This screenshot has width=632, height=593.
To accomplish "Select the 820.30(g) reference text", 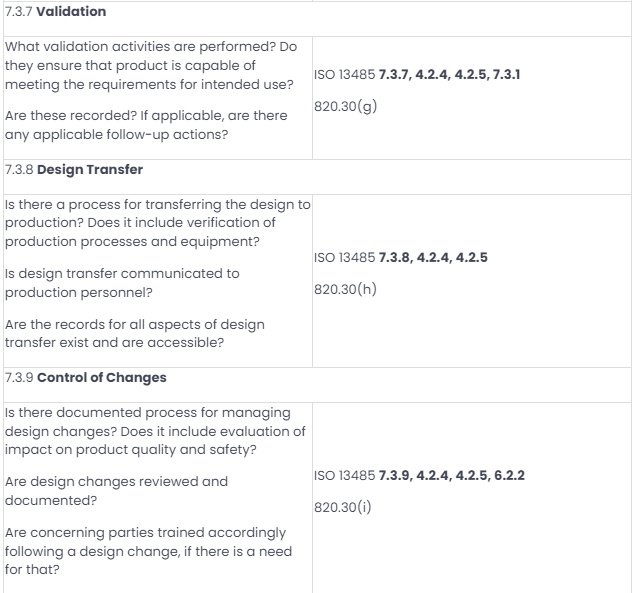I will 345,106.
